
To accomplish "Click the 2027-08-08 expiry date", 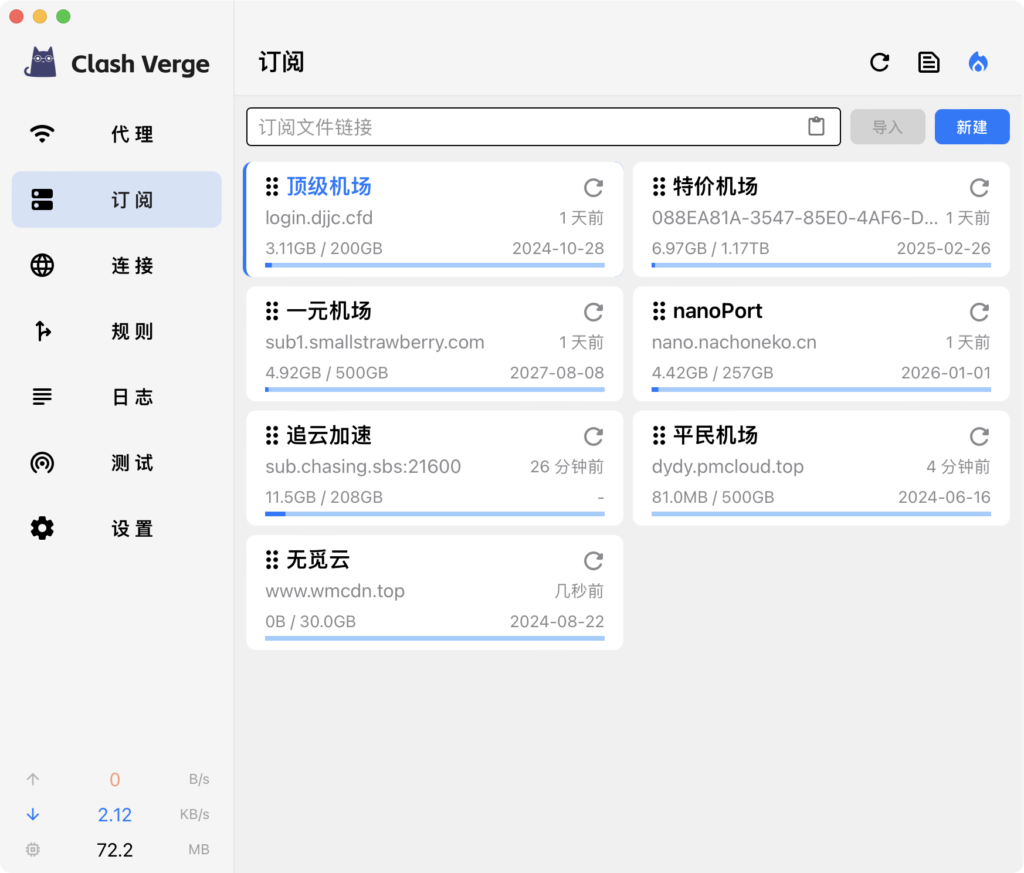I will coord(557,373).
